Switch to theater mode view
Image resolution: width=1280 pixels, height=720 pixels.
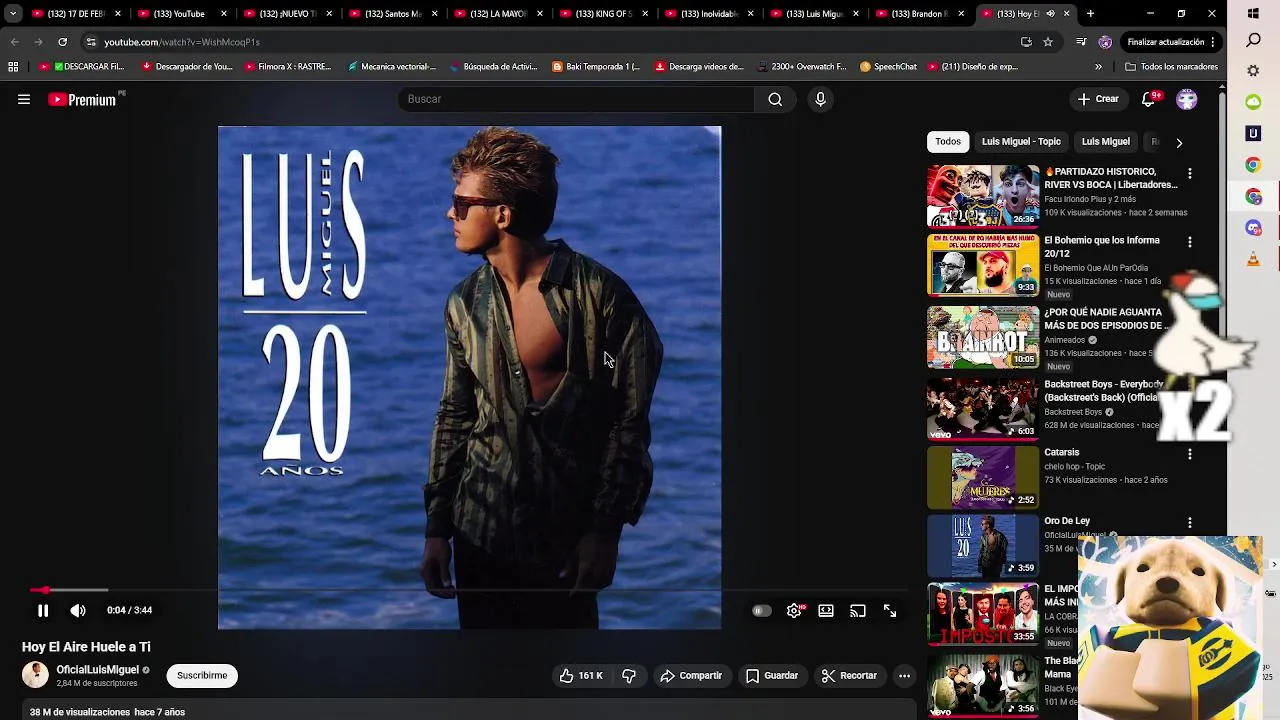(826, 611)
